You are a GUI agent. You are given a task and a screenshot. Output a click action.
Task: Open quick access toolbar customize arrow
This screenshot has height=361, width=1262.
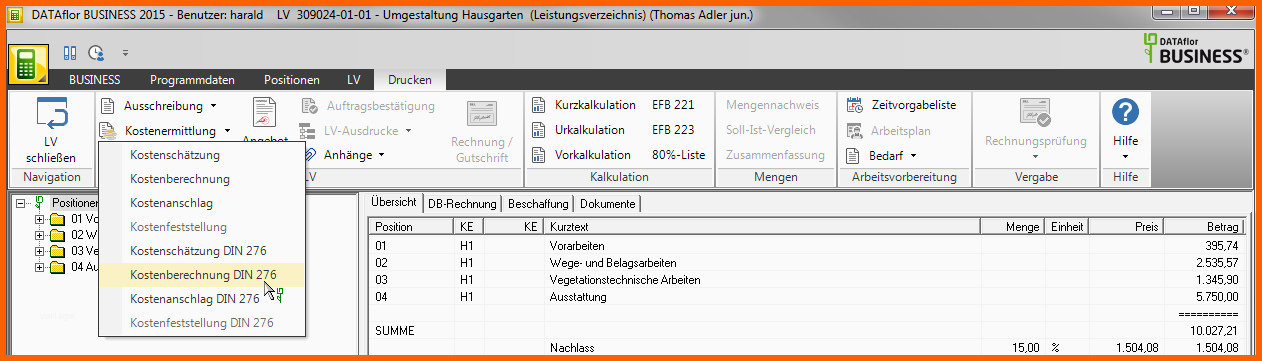pos(125,52)
